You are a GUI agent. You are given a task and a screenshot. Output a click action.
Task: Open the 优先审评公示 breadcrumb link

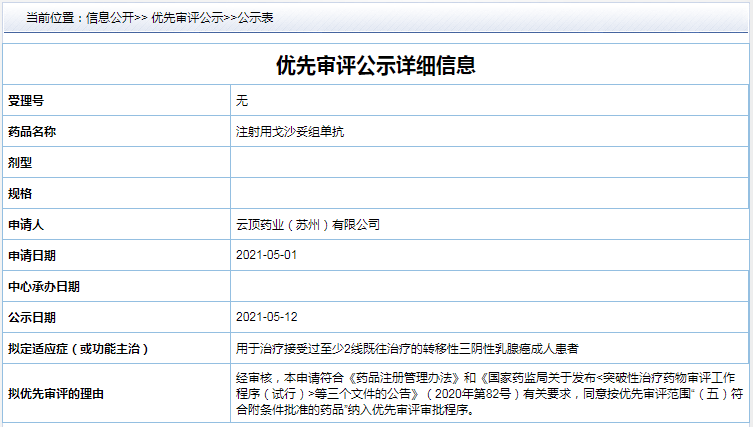coord(188,18)
